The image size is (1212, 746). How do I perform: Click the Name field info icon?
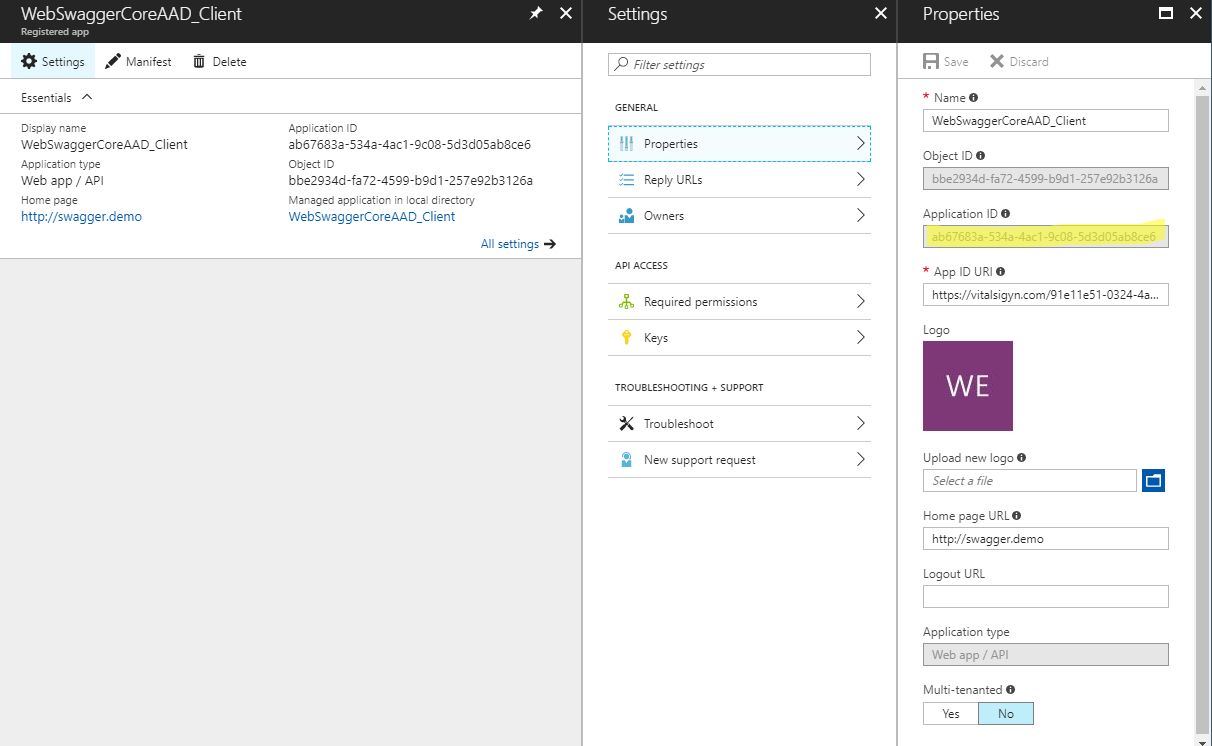[x=974, y=98]
